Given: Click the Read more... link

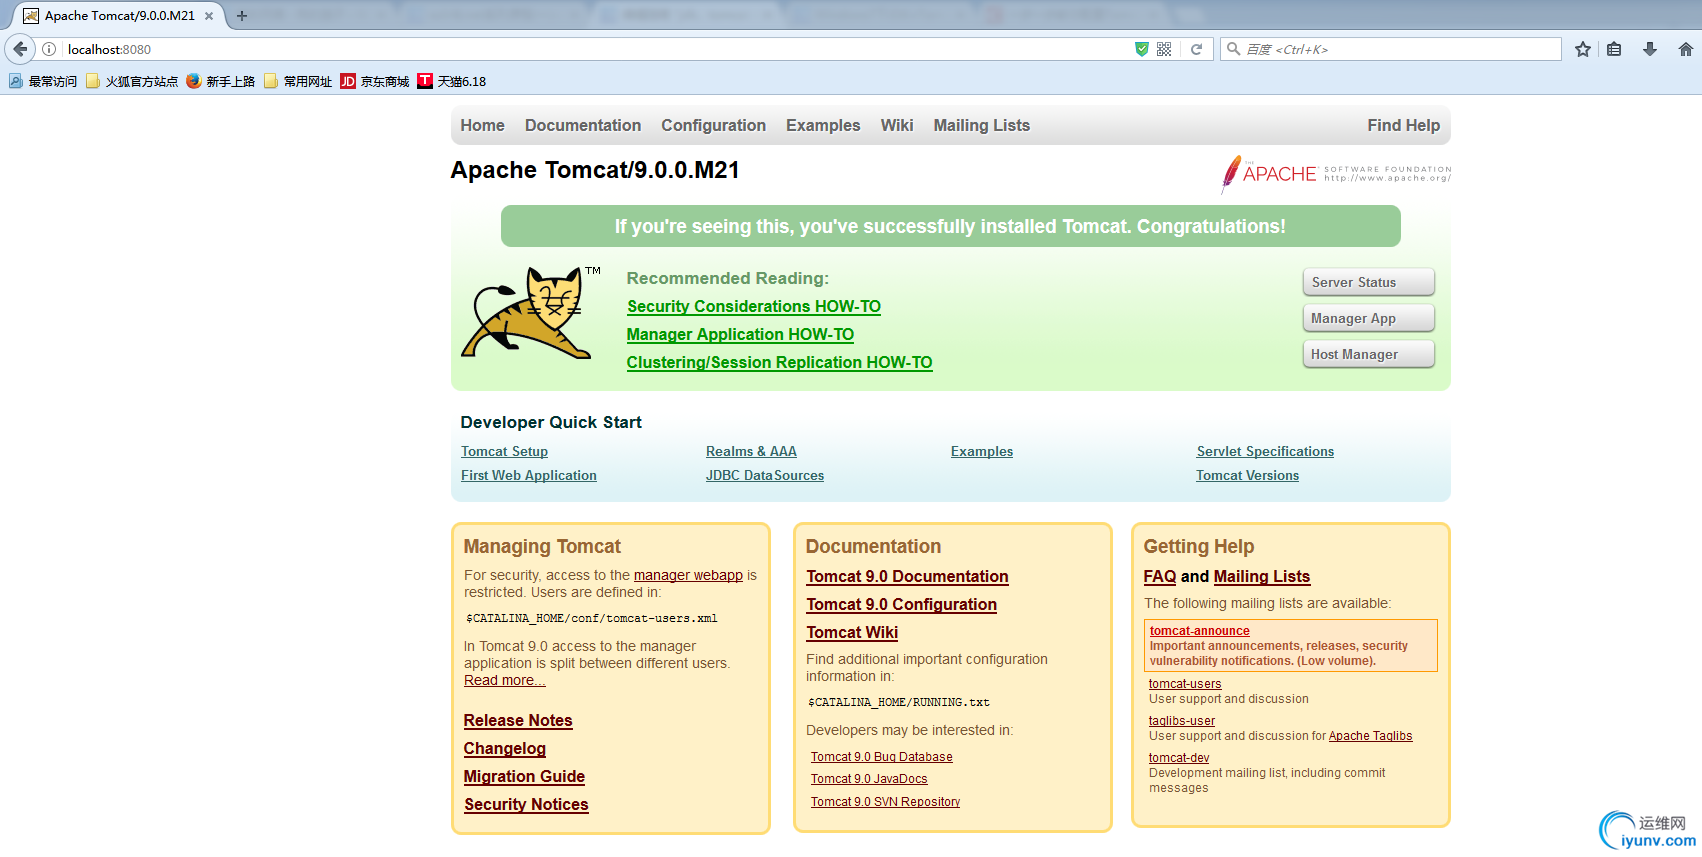Looking at the screenshot, I should (x=505, y=680).
